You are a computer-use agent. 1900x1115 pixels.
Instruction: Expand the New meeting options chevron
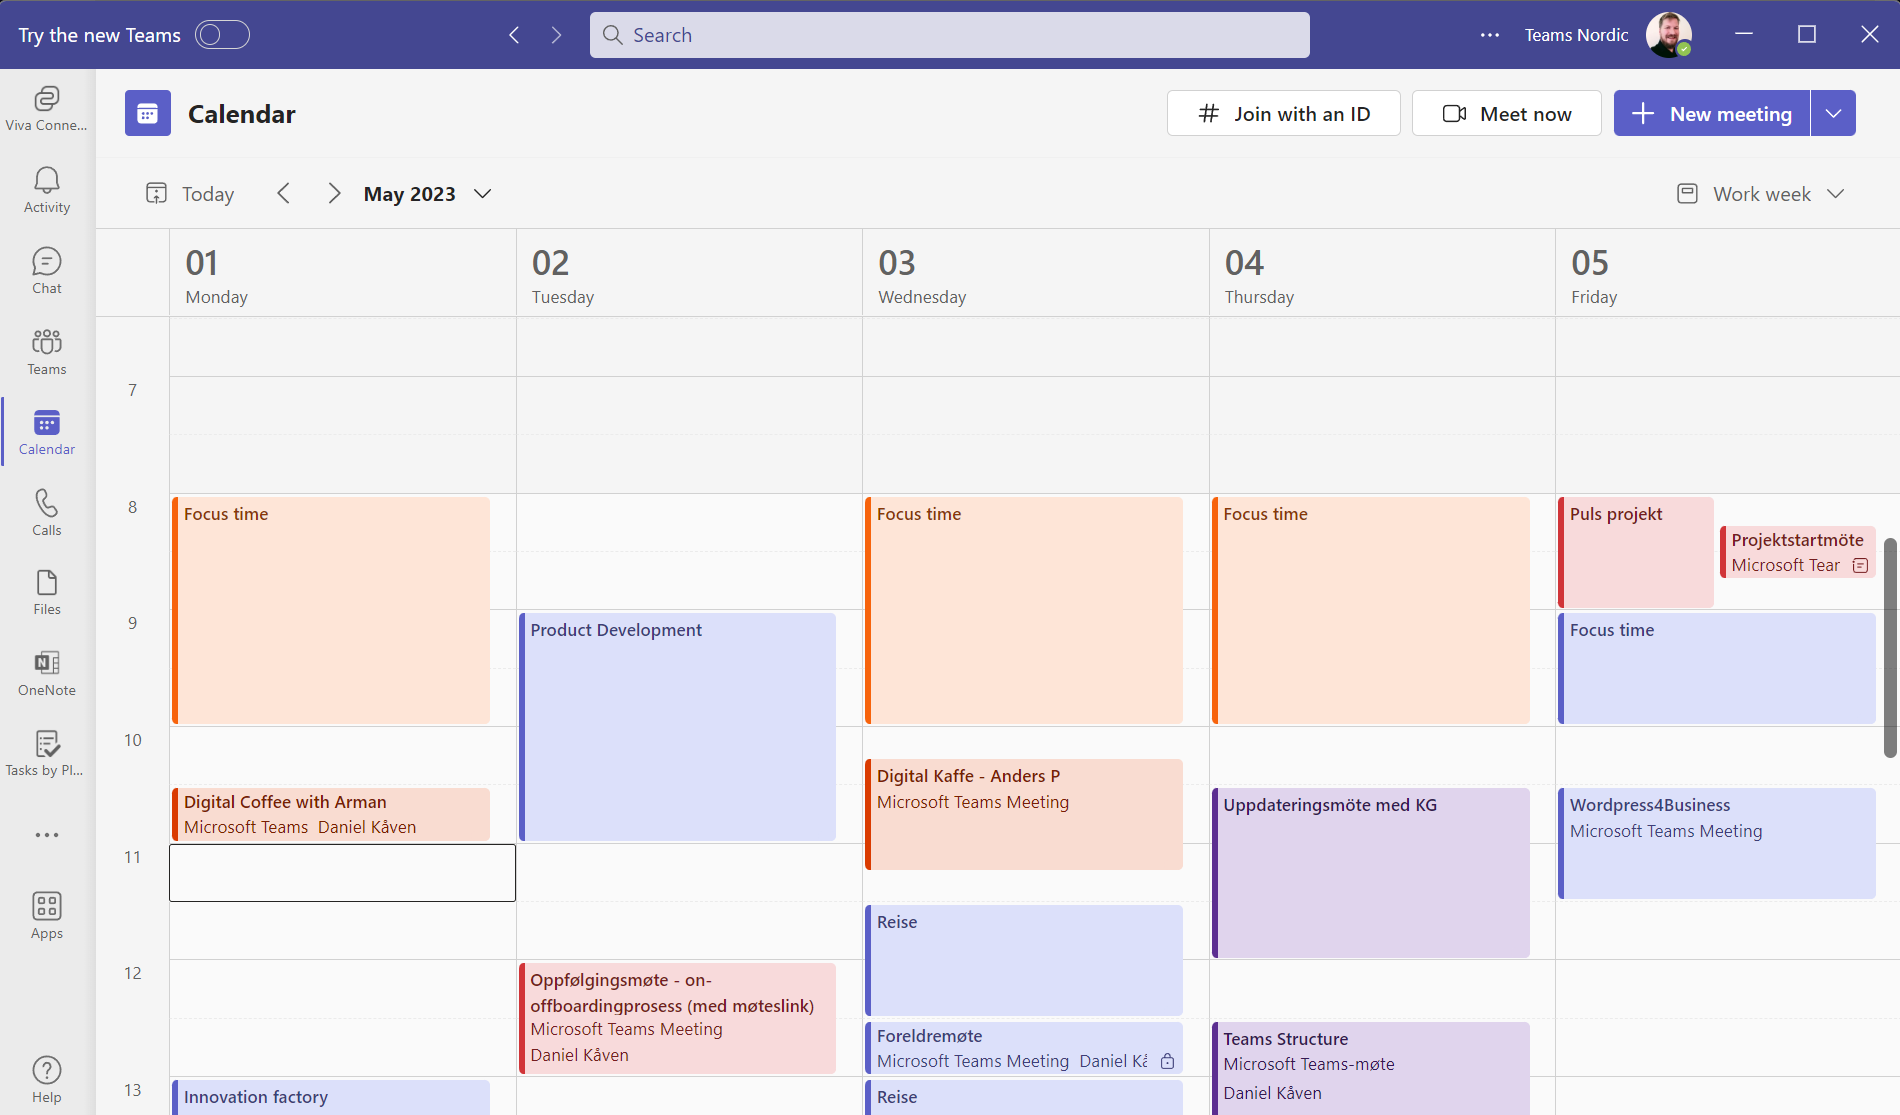[x=1834, y=113]
